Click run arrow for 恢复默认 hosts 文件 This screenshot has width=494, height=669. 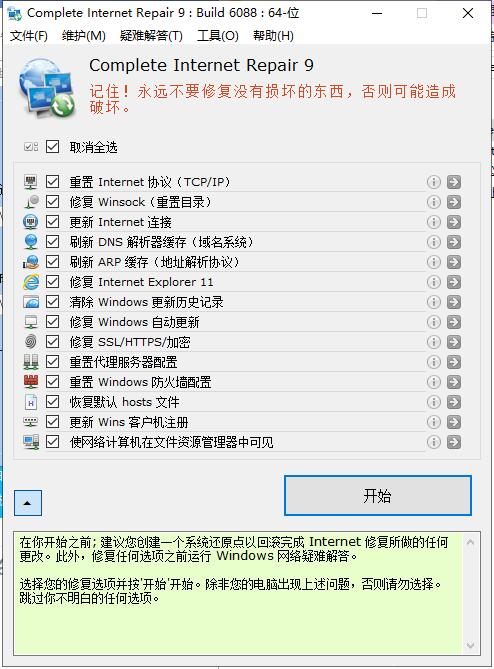pos(454,402)
